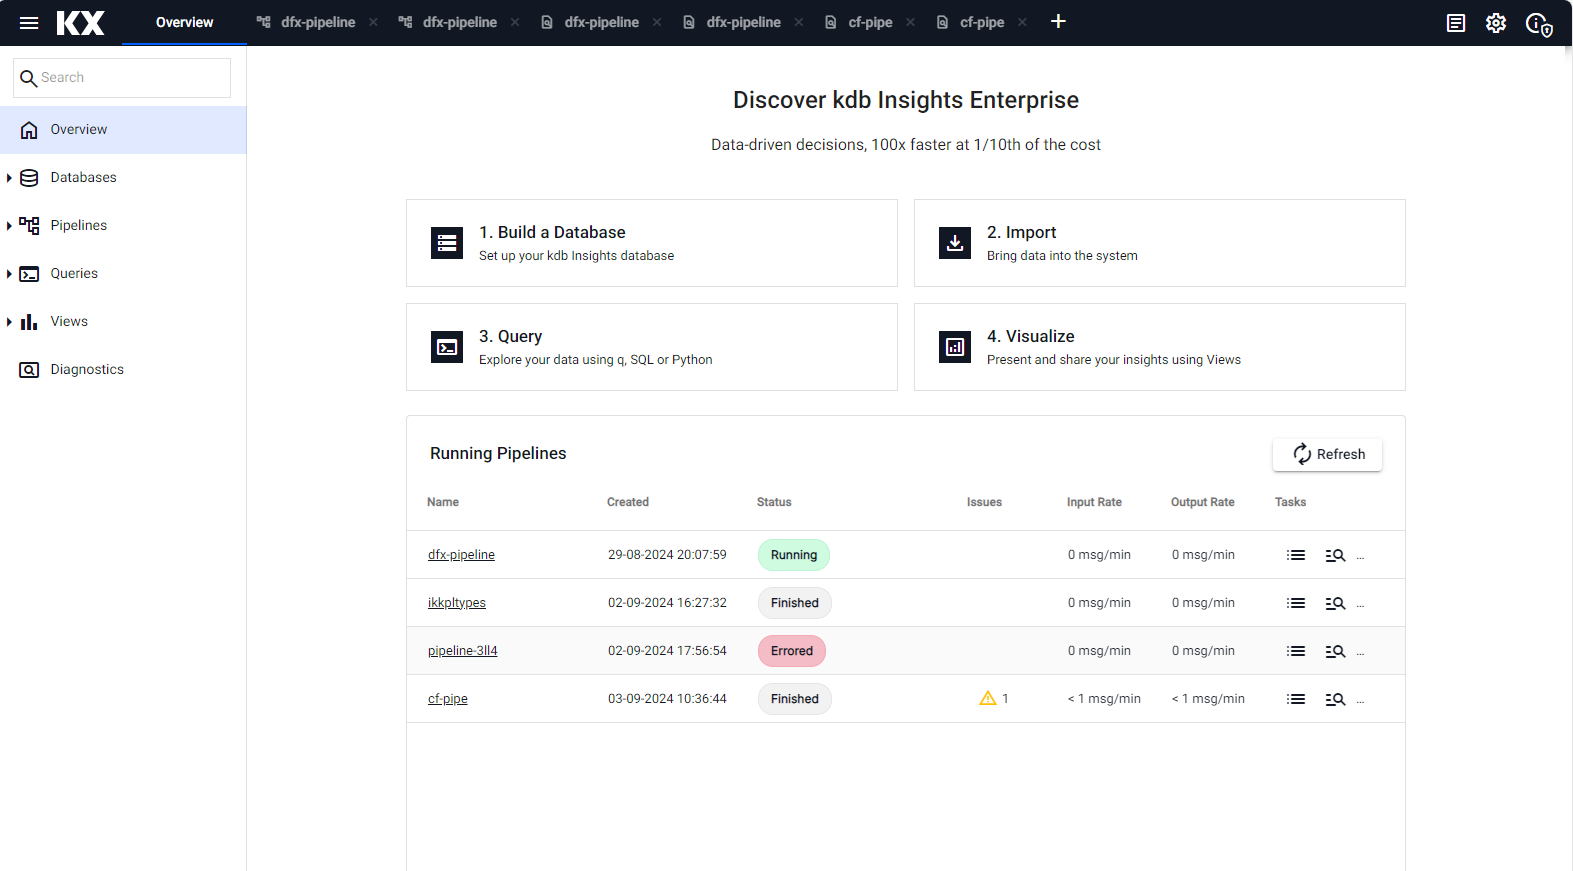Click the Build a Database card icon
This screenshot has width=1573, height=871.
447,243
